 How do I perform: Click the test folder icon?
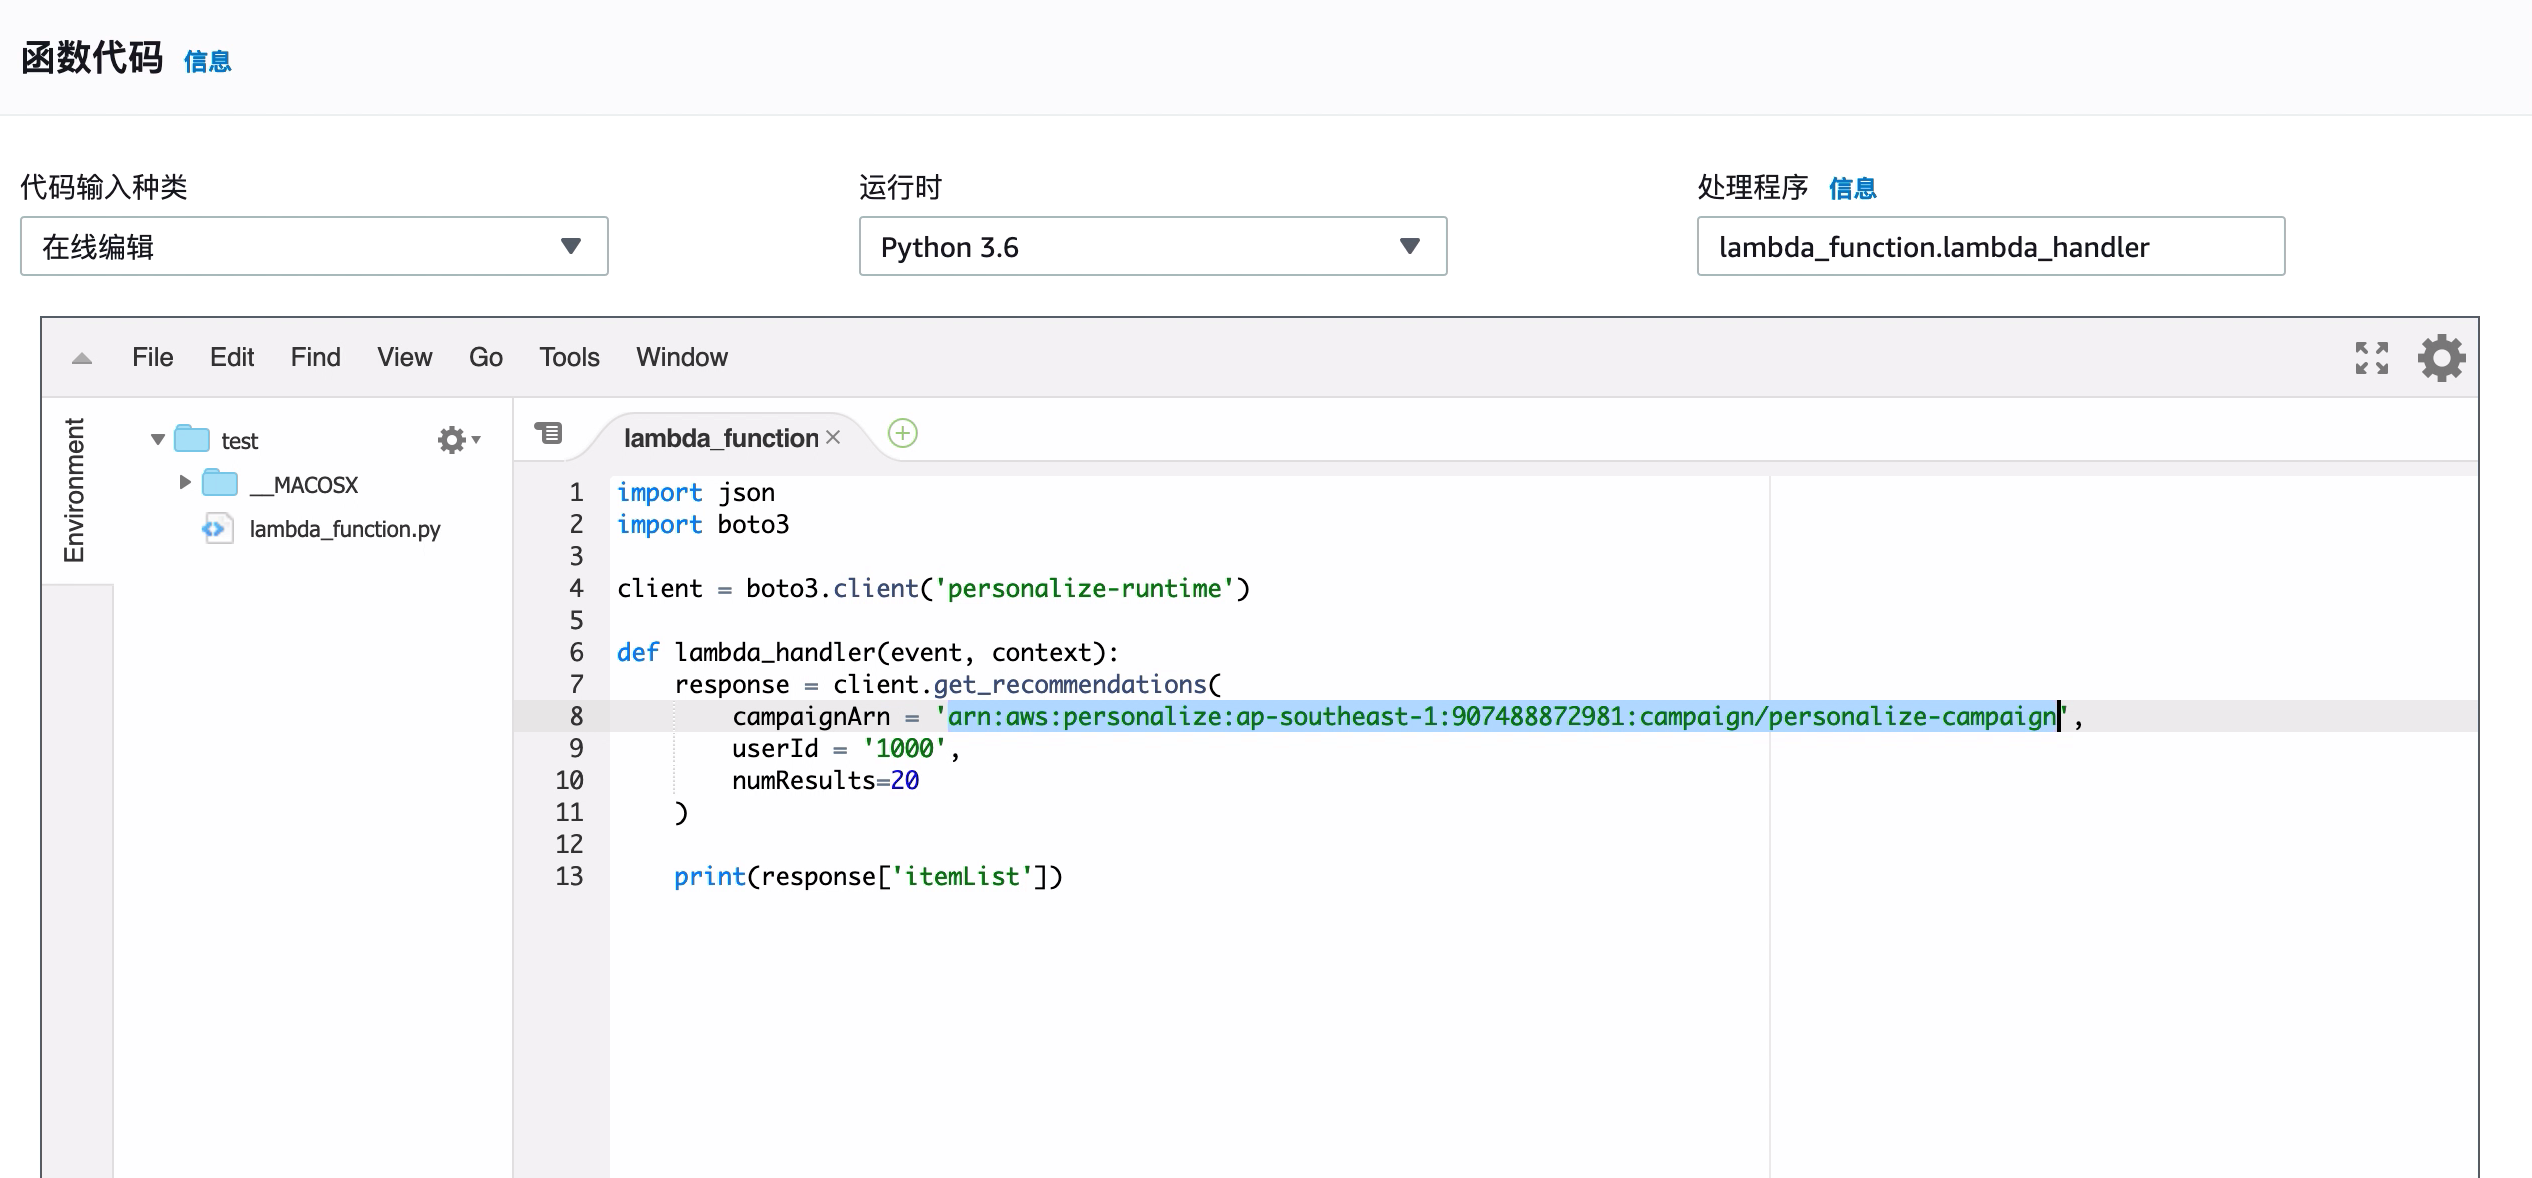[192, 439]
